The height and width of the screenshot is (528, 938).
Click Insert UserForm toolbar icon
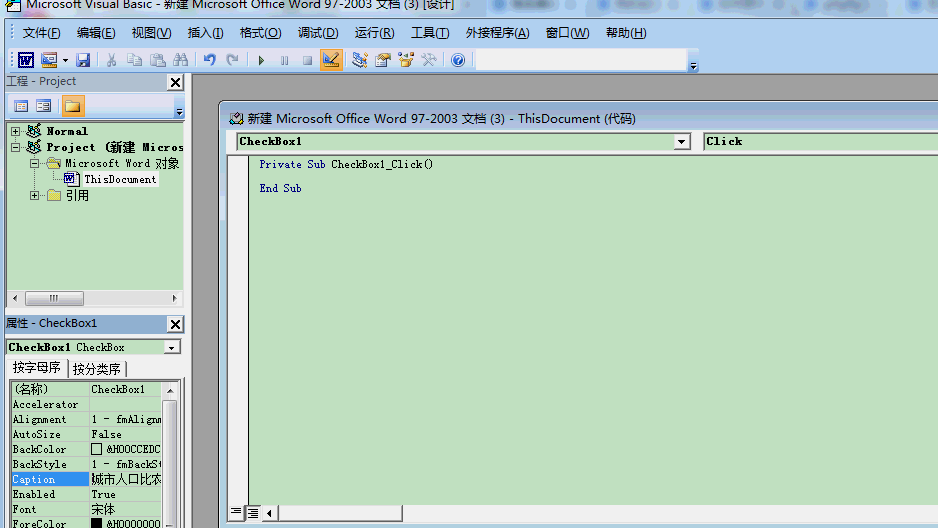(x=49, y=60)
